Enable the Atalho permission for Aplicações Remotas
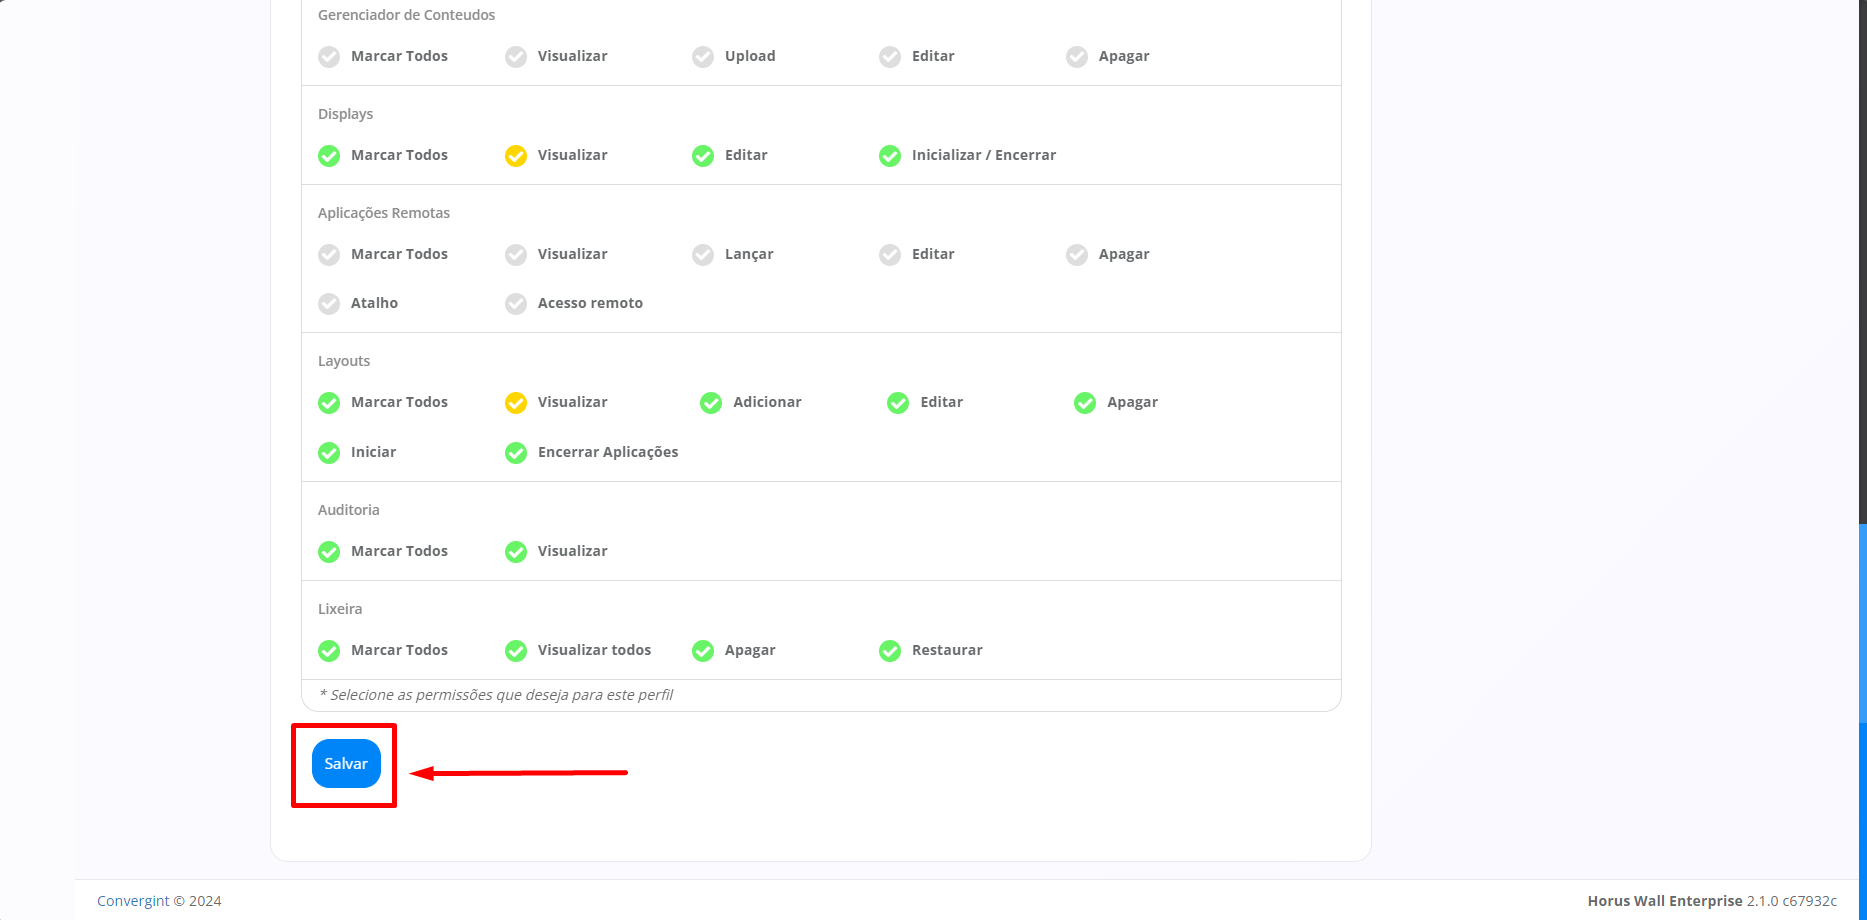Image resolution: width=1867 pixels, height=920 pixels. (x=329, y=303)
